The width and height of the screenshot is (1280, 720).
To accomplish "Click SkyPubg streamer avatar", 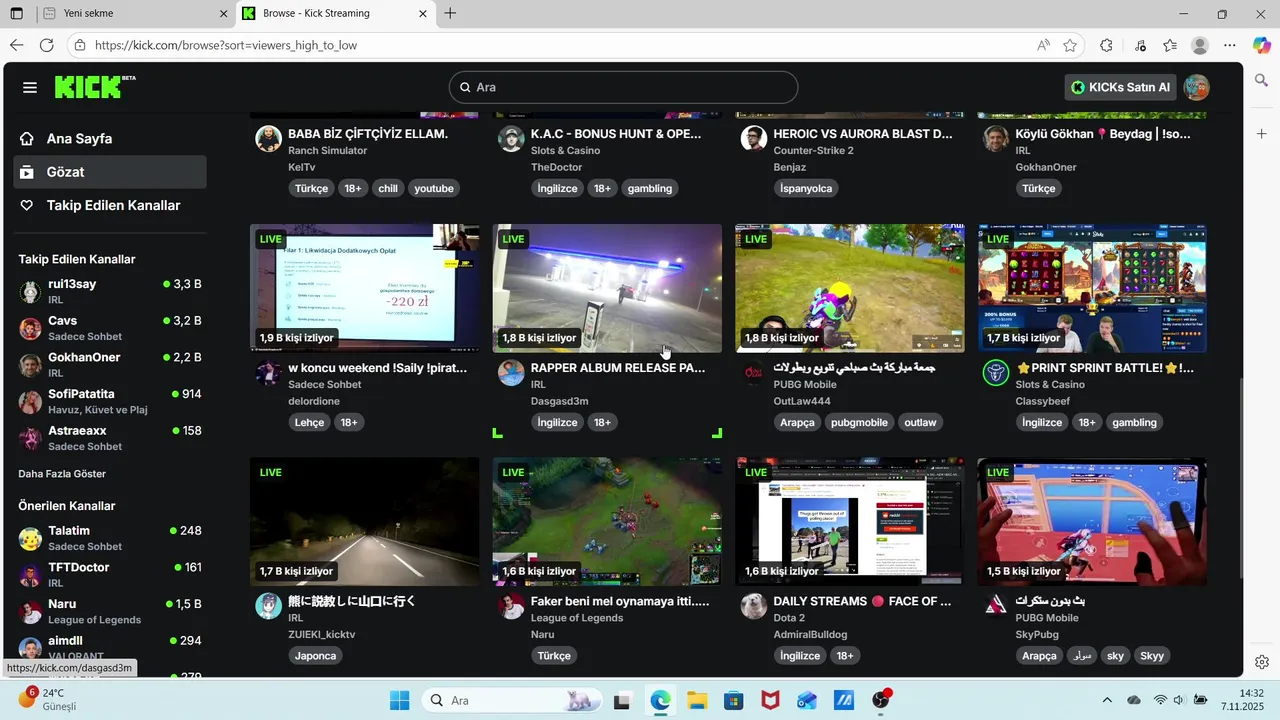I will (996, 606).
